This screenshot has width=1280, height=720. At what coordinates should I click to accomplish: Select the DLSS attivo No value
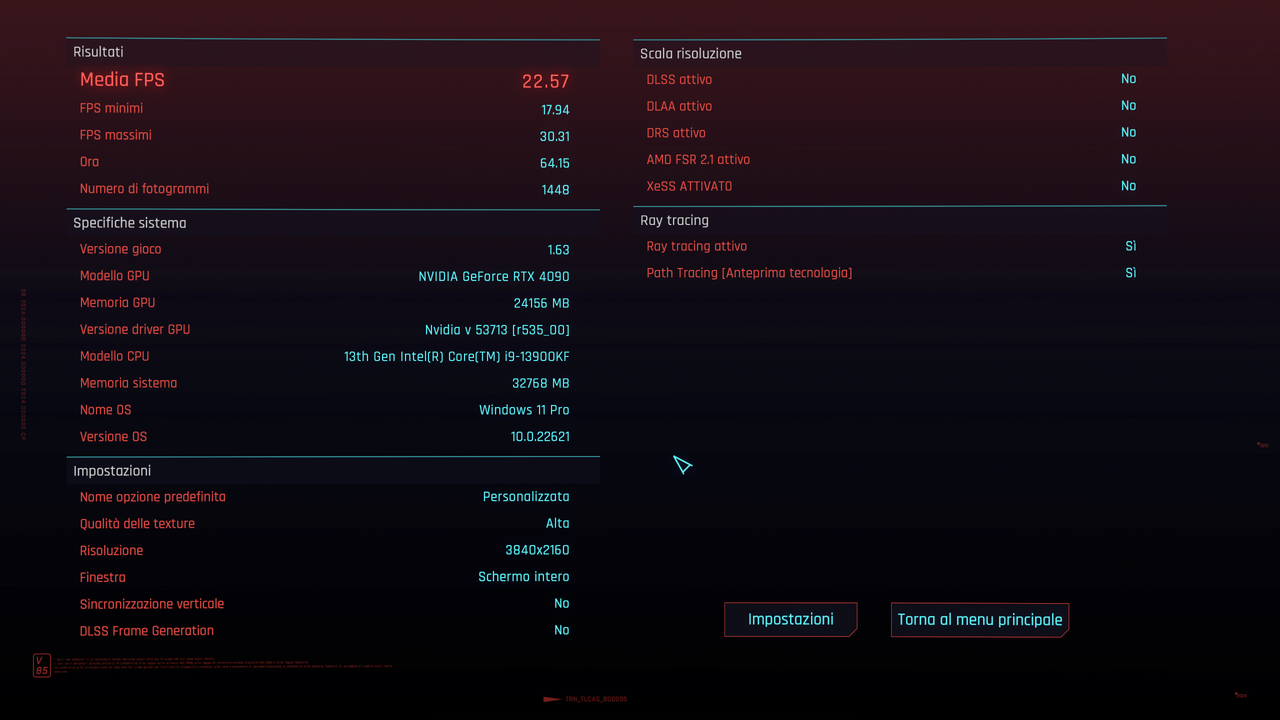click(x=1129, y=79)
